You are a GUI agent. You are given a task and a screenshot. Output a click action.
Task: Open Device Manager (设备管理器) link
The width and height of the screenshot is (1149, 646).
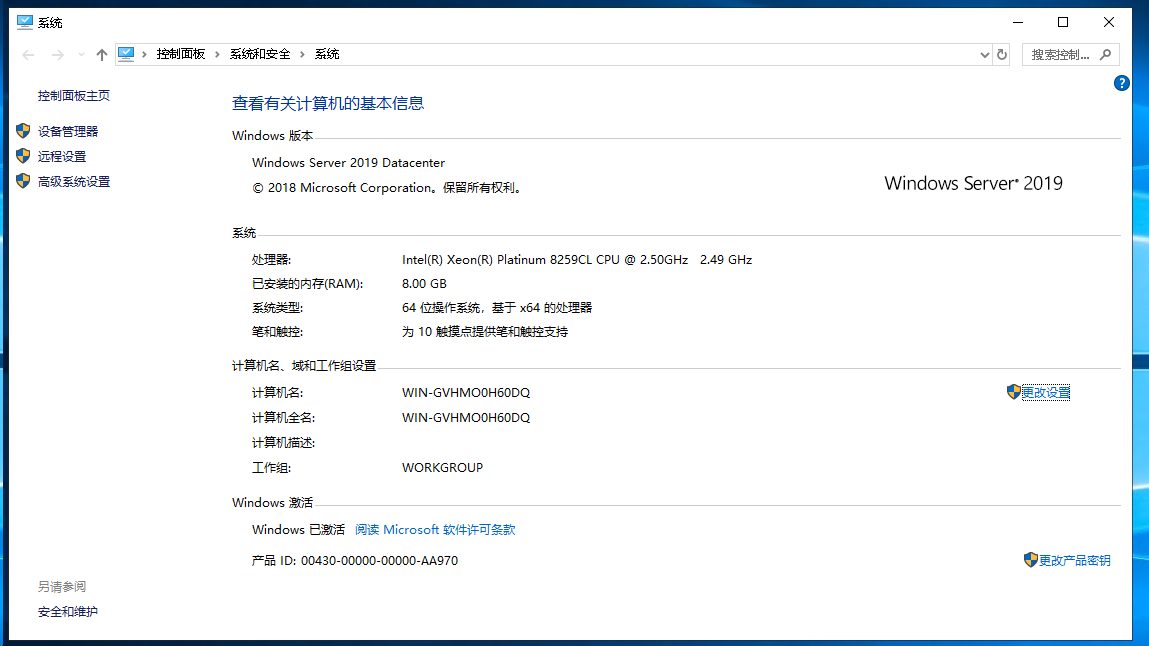pyautogui.click(x=67, y=131)
